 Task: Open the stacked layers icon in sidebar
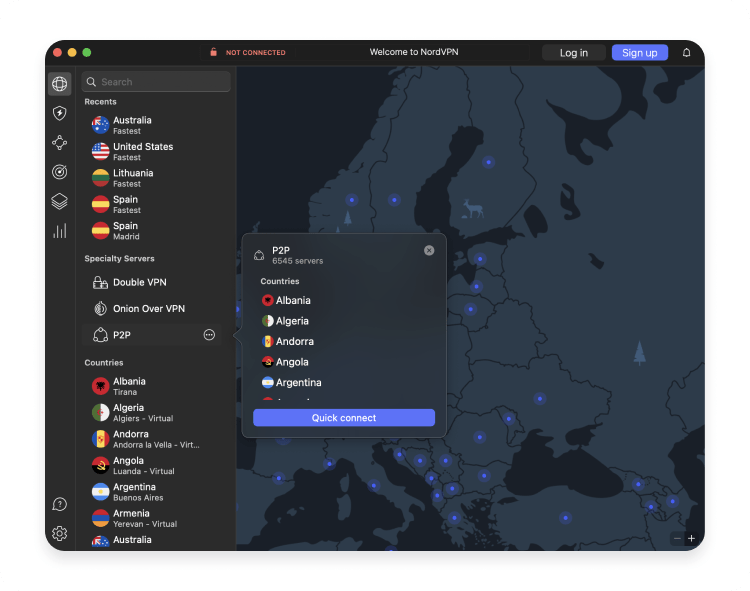pos(59,201)
